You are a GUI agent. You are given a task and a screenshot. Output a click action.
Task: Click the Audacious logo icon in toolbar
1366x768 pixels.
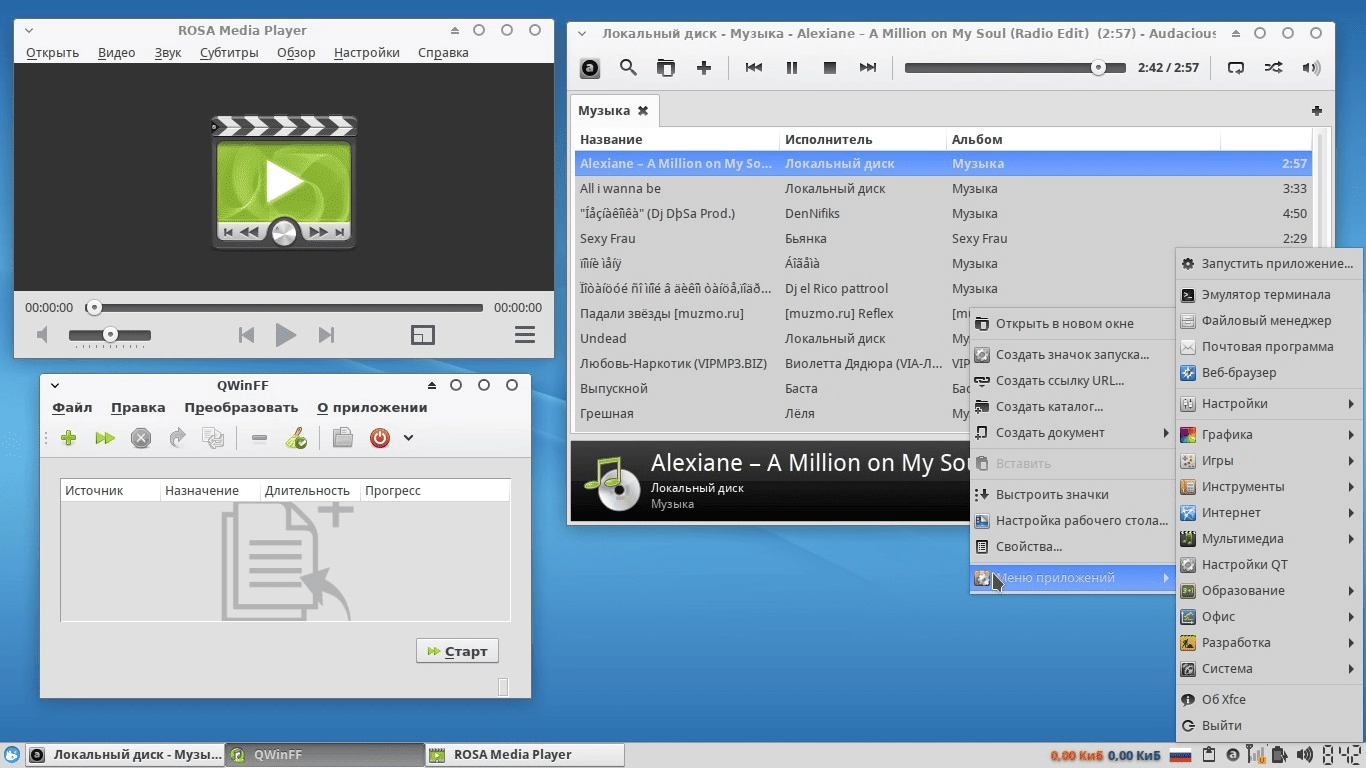pyautogui.click(x=590, y=68)
